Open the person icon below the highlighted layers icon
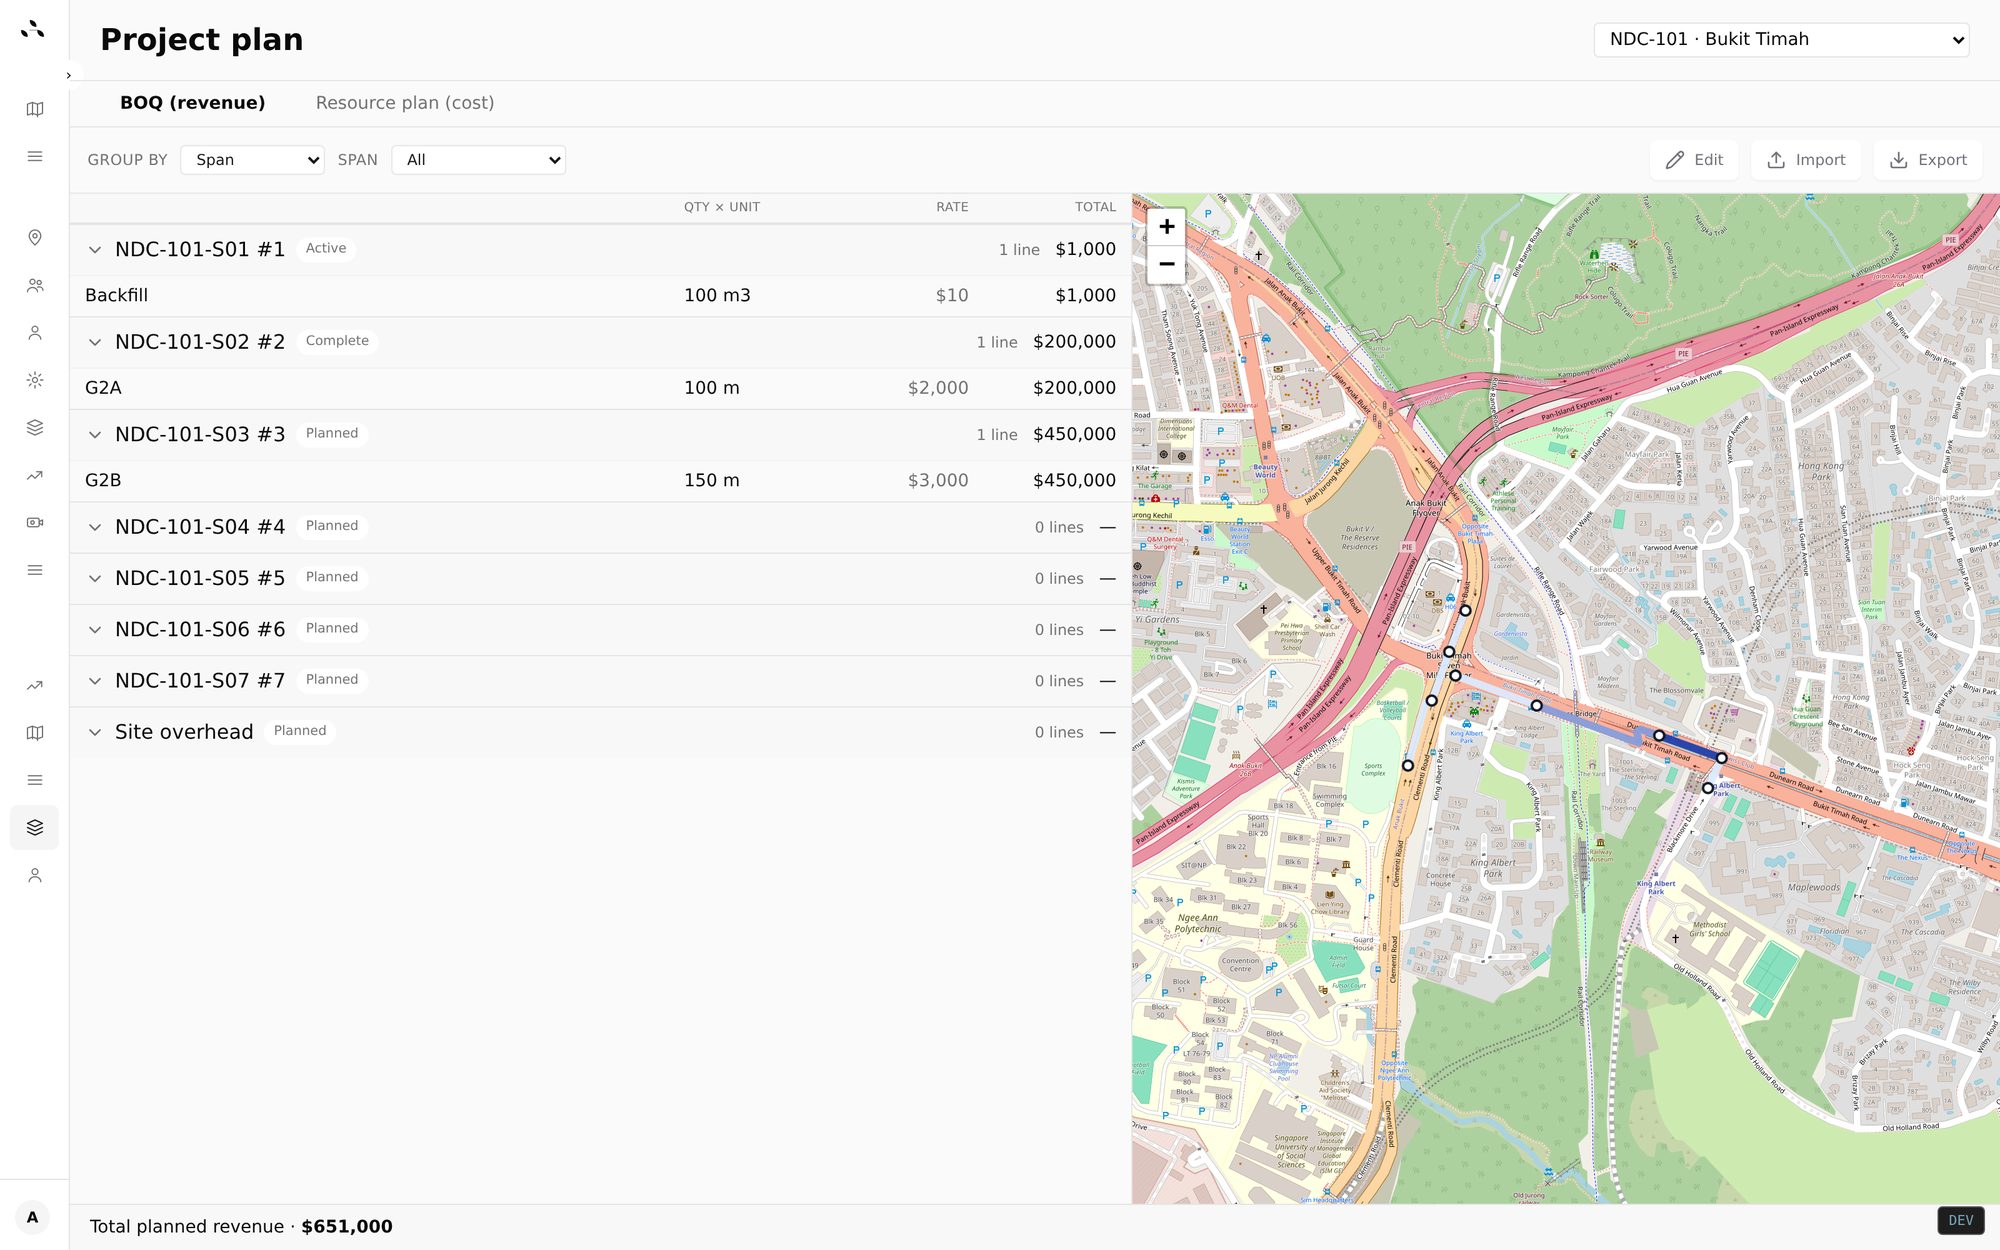The height and width of the screenshot is (1250, 2000). click(35, 875)
